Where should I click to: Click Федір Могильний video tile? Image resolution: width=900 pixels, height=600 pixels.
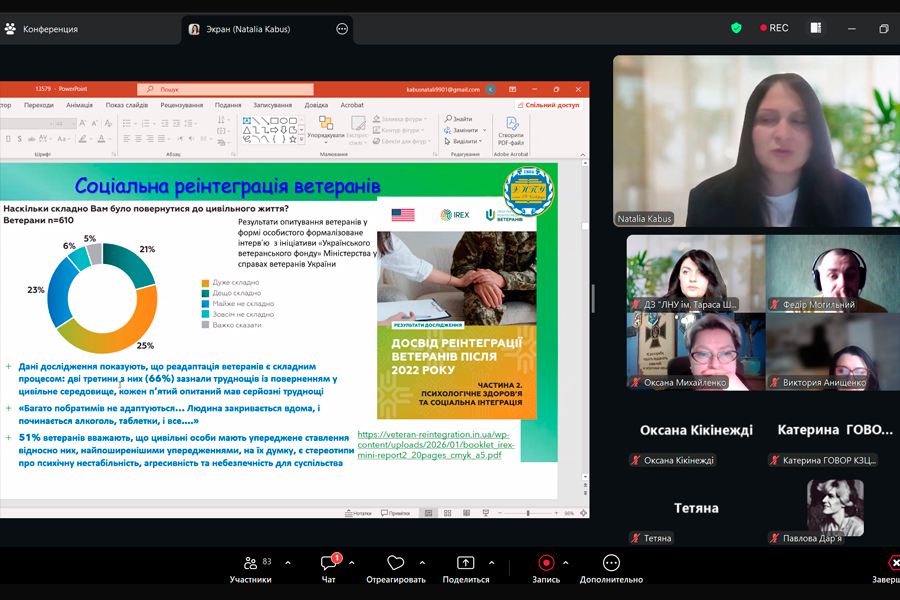(833, 273)
